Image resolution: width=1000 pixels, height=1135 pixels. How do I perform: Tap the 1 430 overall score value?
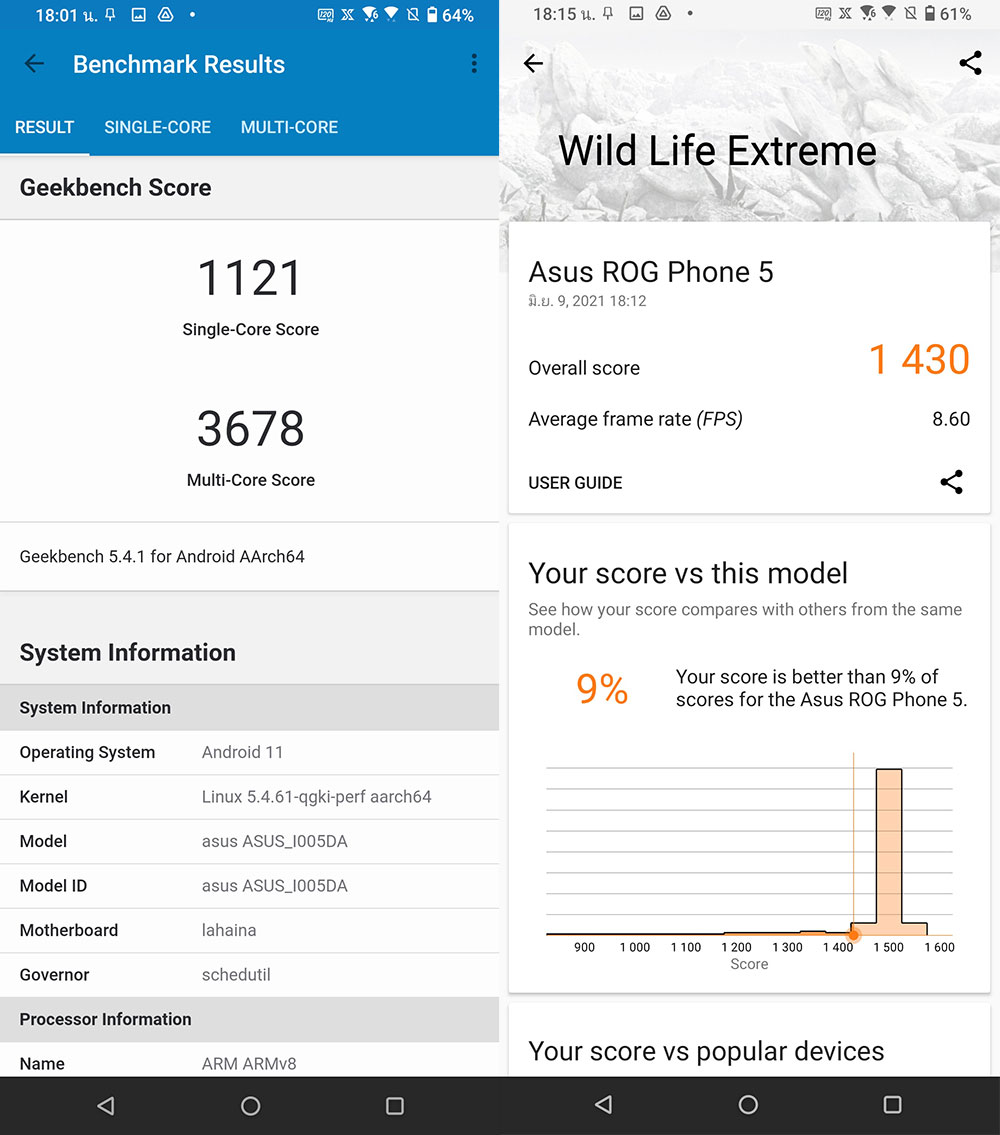pyautogui.click(x=918, y=360)
